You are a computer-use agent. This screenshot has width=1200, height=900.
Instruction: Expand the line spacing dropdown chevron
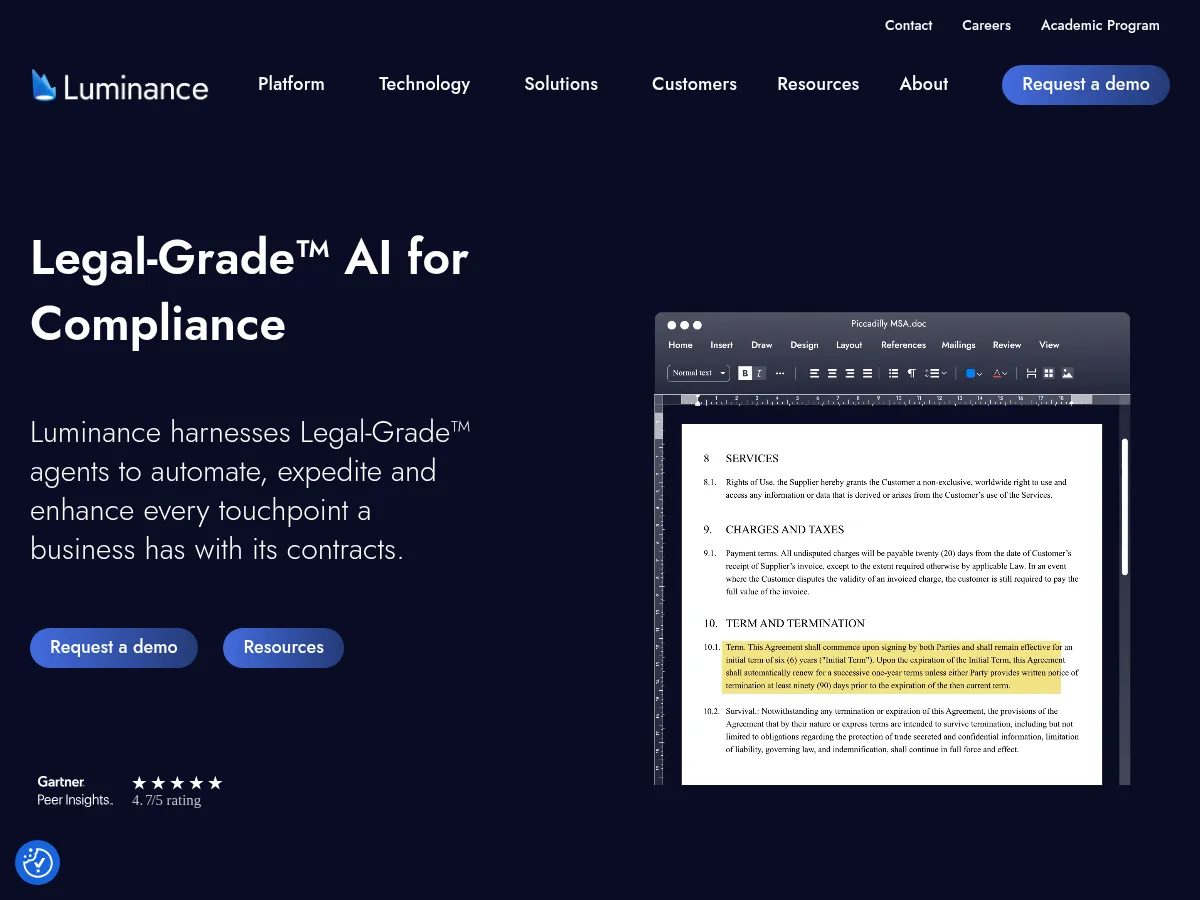point(945,372)
